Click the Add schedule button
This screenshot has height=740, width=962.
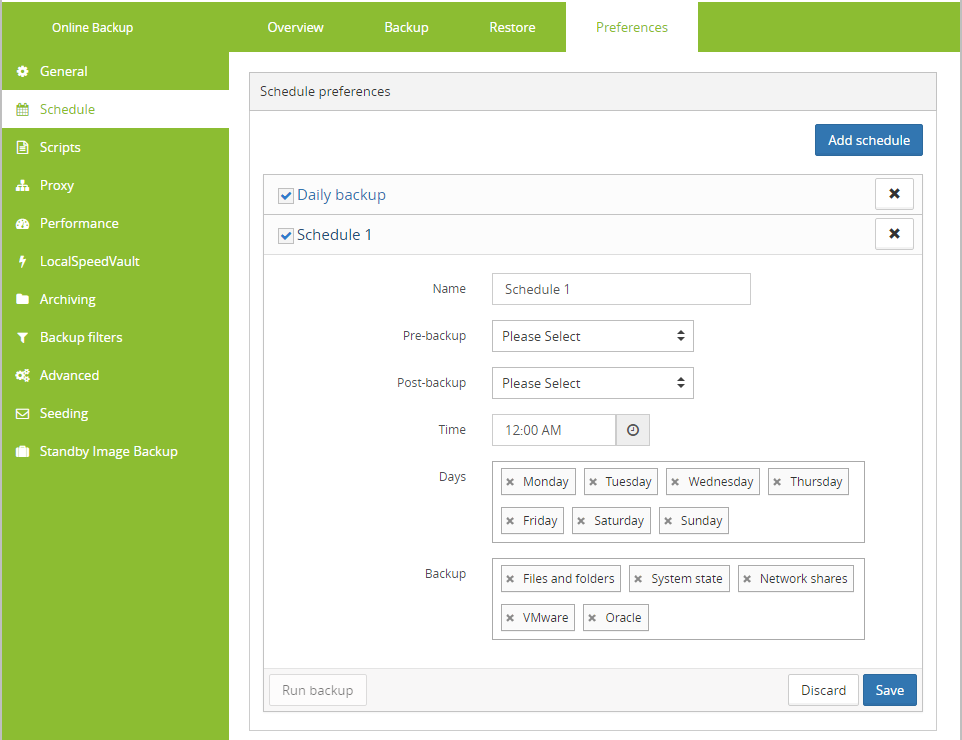coord(868,140)
